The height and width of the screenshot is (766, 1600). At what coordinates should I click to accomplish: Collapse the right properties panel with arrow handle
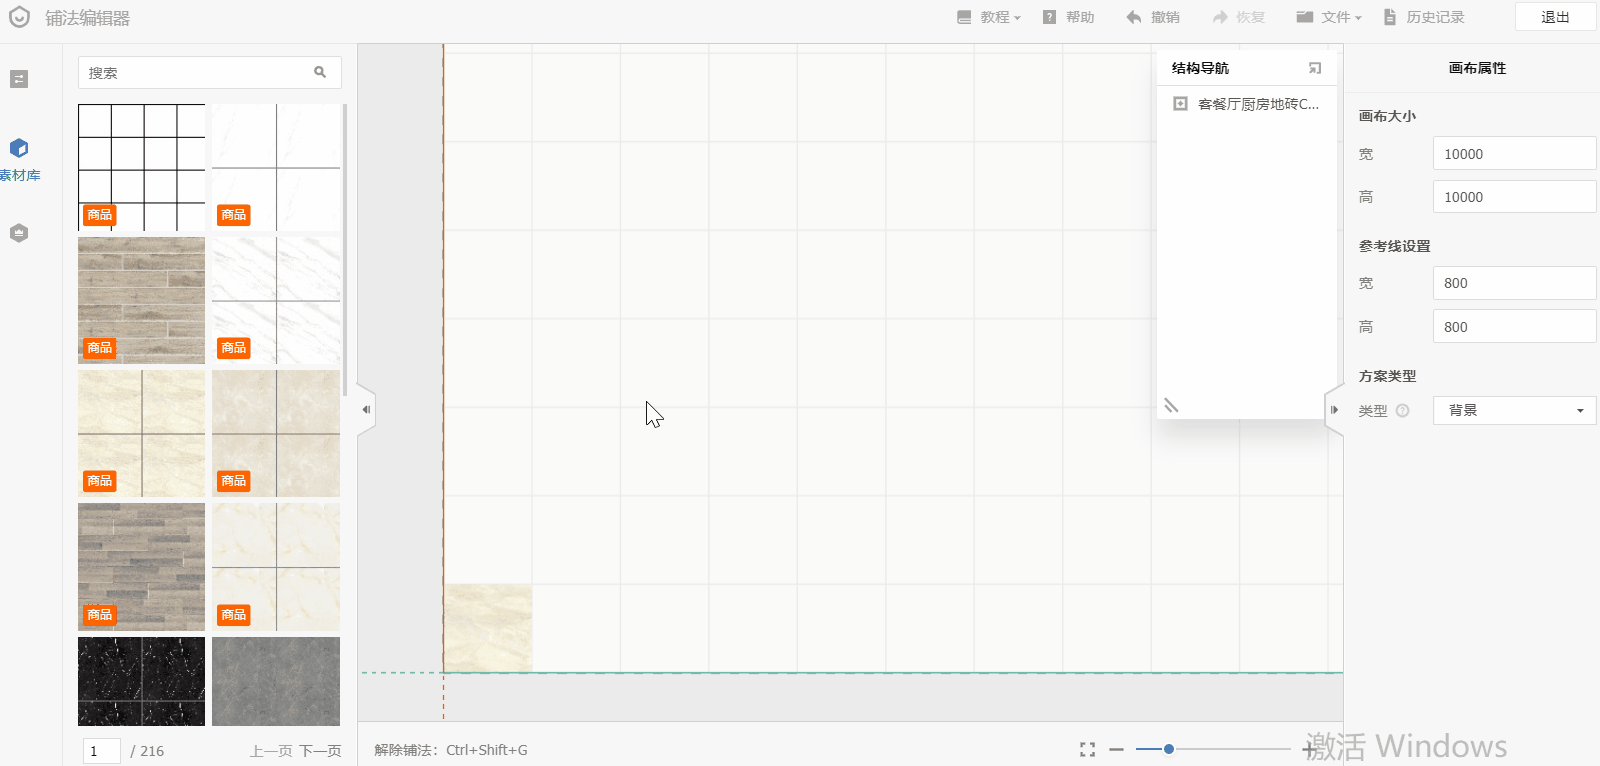coord(1334,410)
